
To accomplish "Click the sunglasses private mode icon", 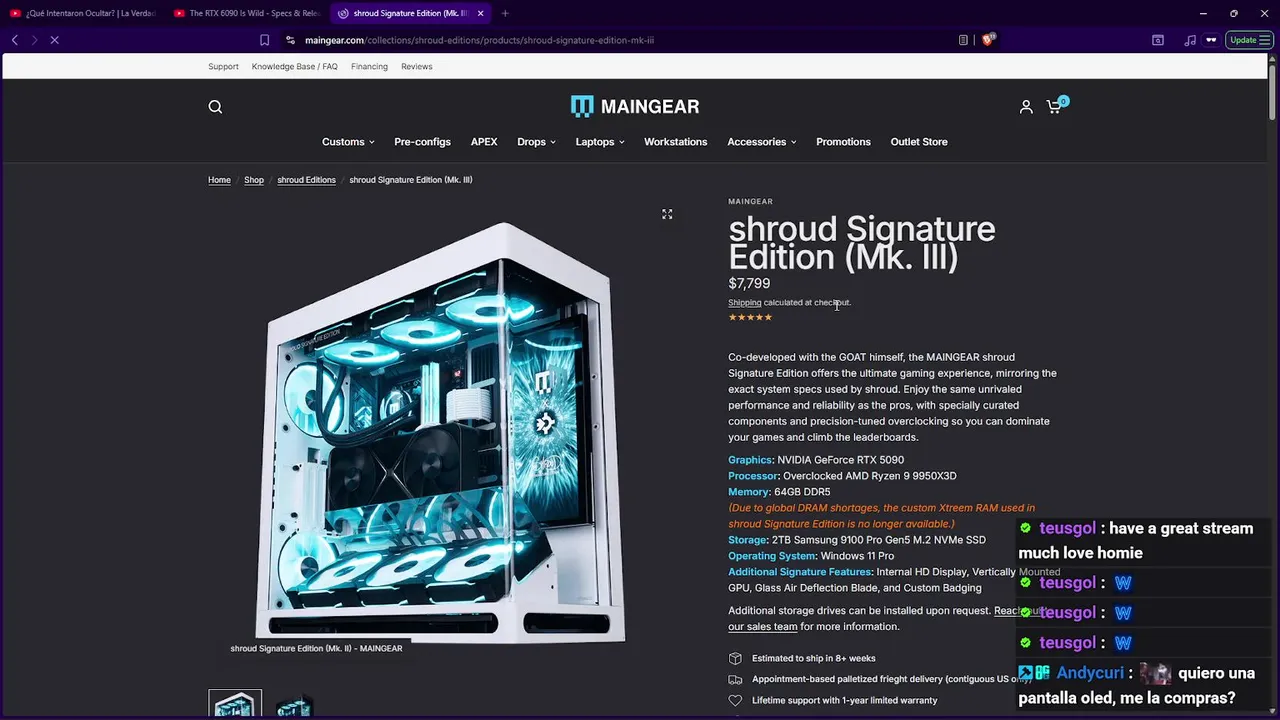I will coord(1211,40).
